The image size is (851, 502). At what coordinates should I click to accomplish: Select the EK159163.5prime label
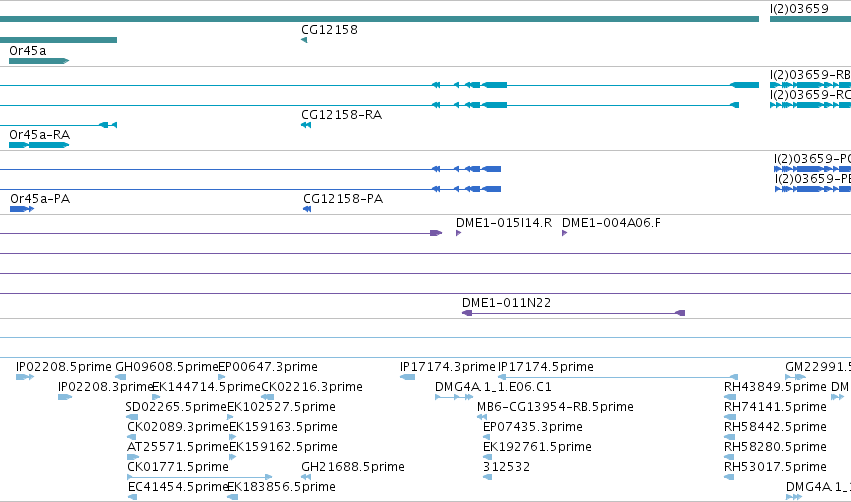tap(283, 427)
